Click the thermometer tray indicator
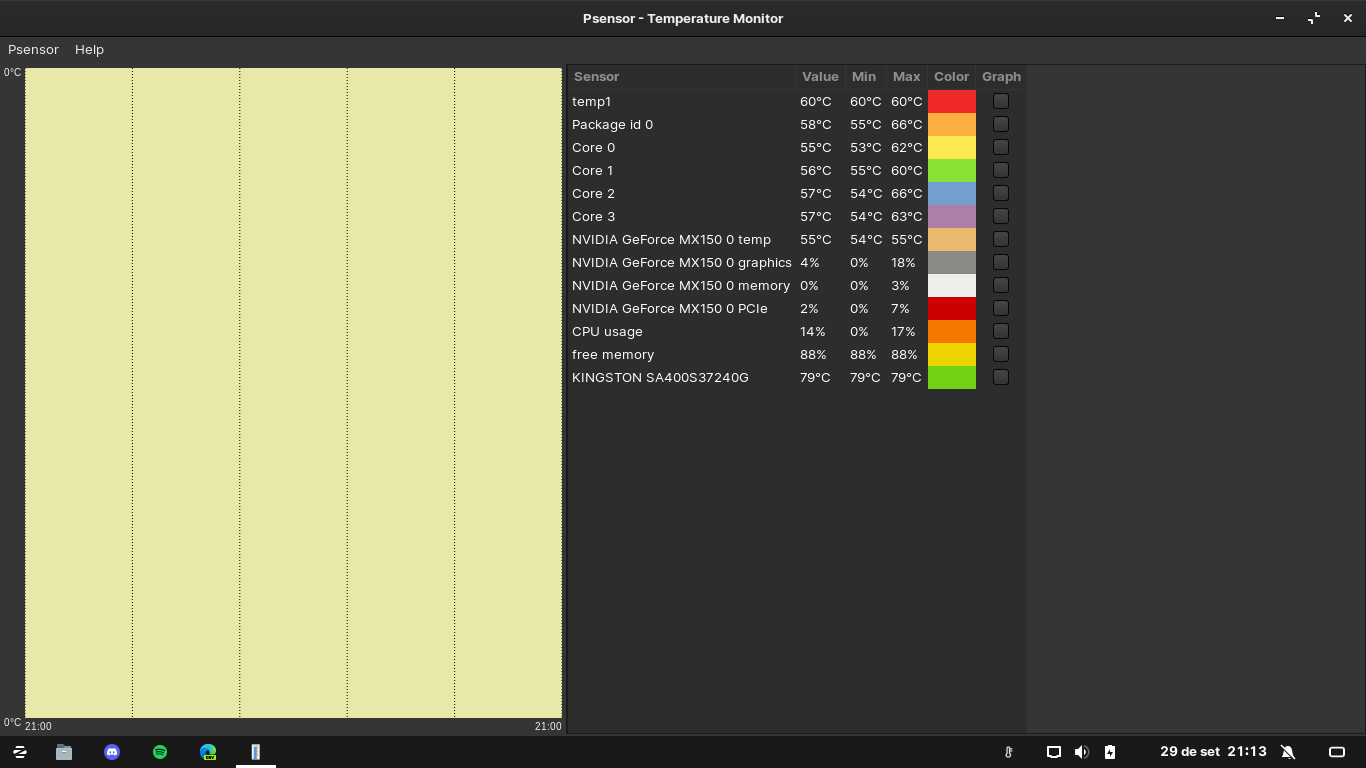 (x=1008, y=752)
